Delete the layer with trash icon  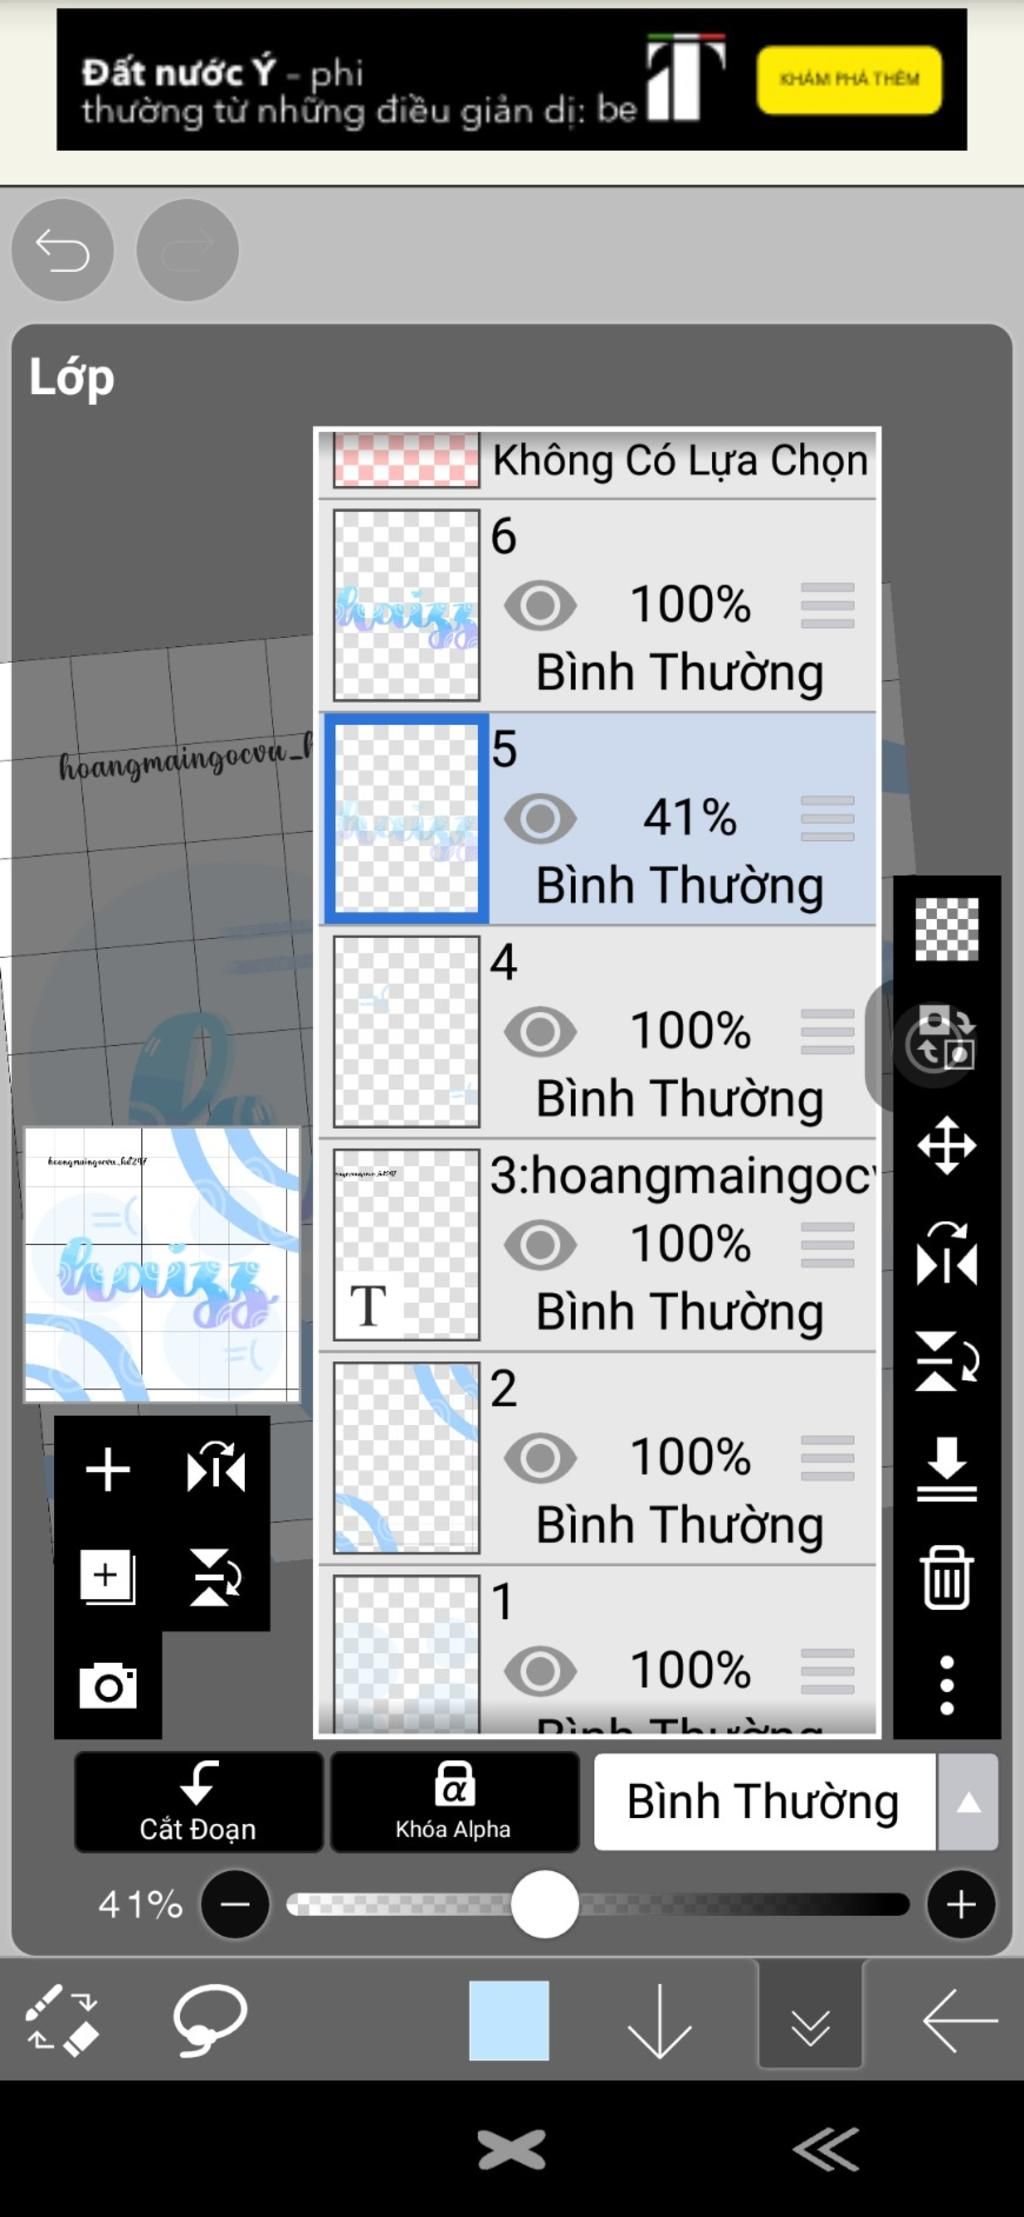[946, 1577]
